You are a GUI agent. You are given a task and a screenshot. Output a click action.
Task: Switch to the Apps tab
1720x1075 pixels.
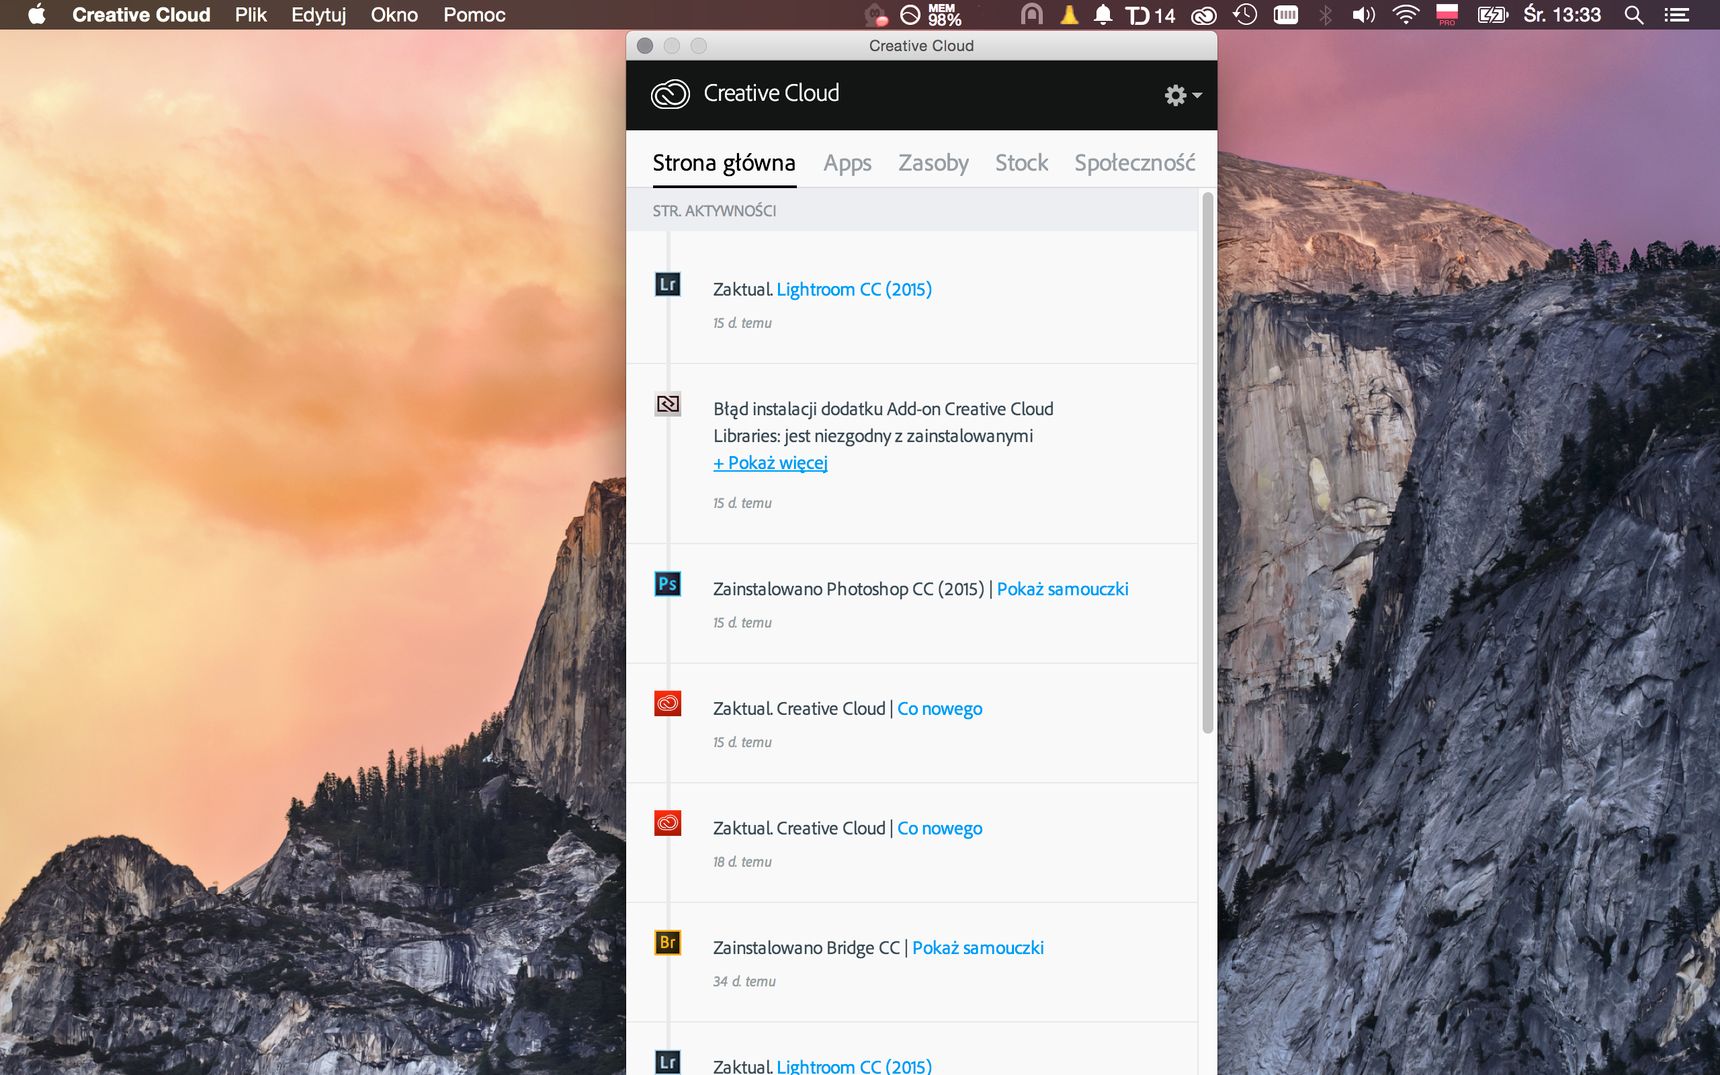point(847,163)
